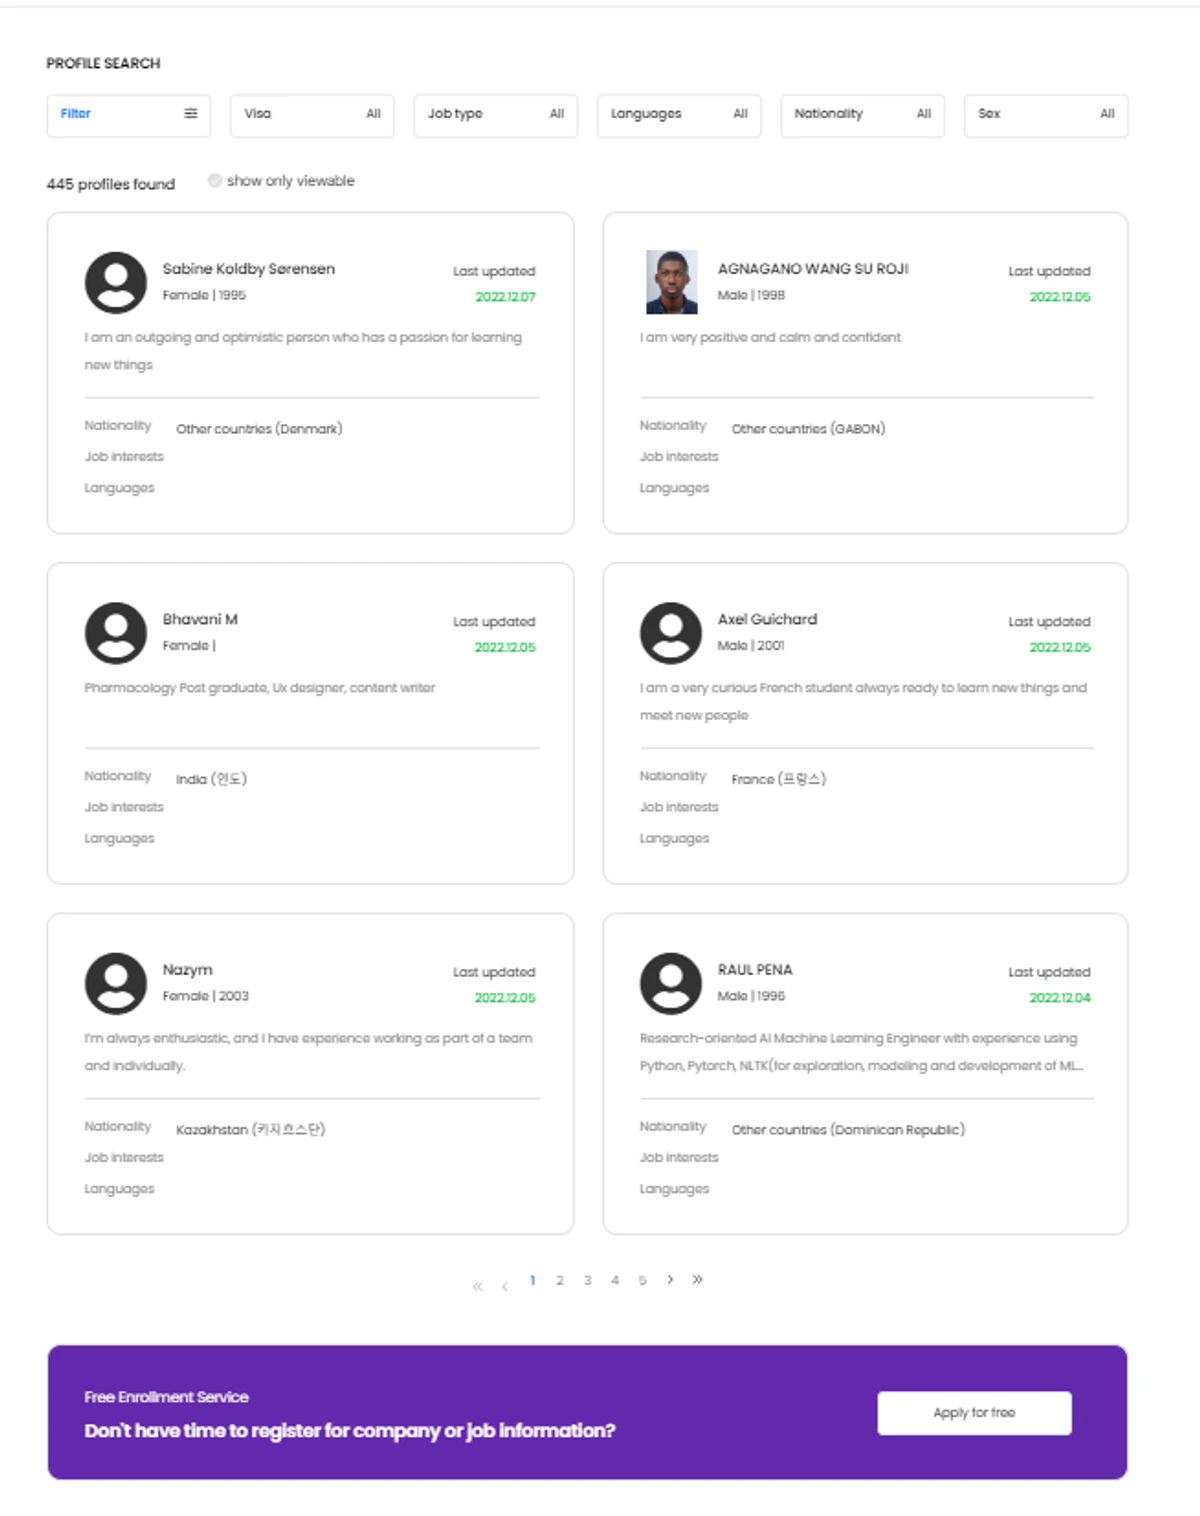Viewport: 1200px width, 1516px height.
Task: Toggle show only viewable option
Action: pyautogui.click(x=214, y=181)
